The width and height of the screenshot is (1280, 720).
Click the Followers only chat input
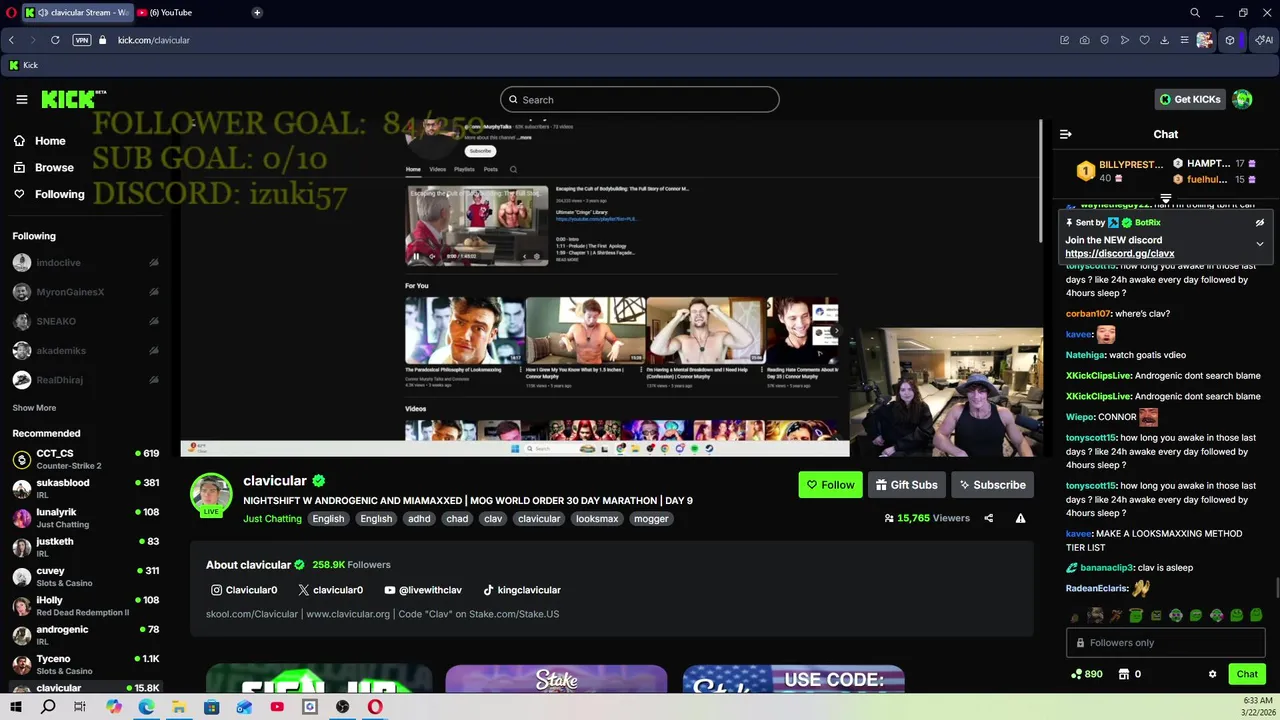[1165, 643]
